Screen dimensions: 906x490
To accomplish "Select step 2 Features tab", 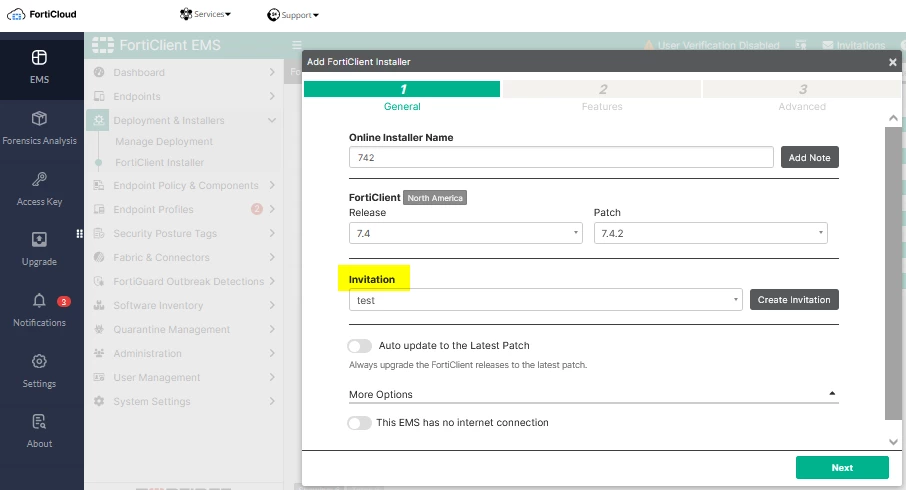I will point(602,96).
